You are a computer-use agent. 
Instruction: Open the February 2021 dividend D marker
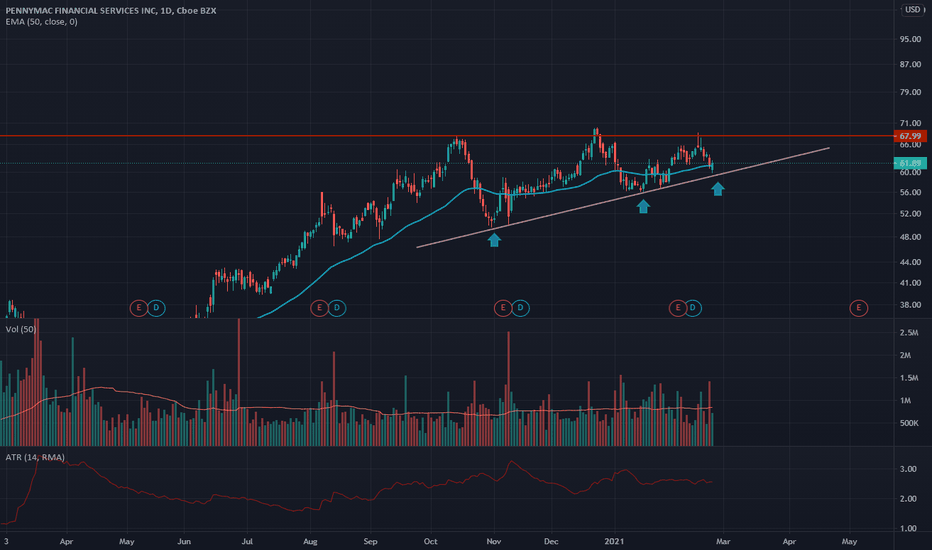pyautogui.click(x=693, y=308)
